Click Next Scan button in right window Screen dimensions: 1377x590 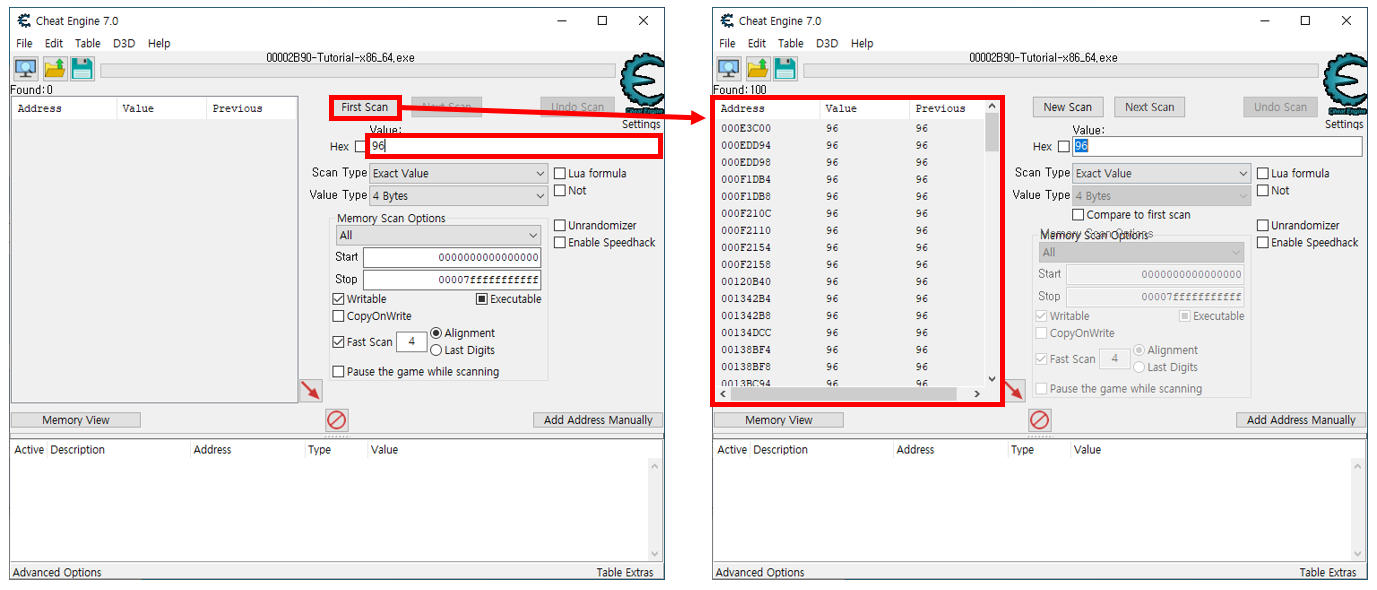[1150, 107]
